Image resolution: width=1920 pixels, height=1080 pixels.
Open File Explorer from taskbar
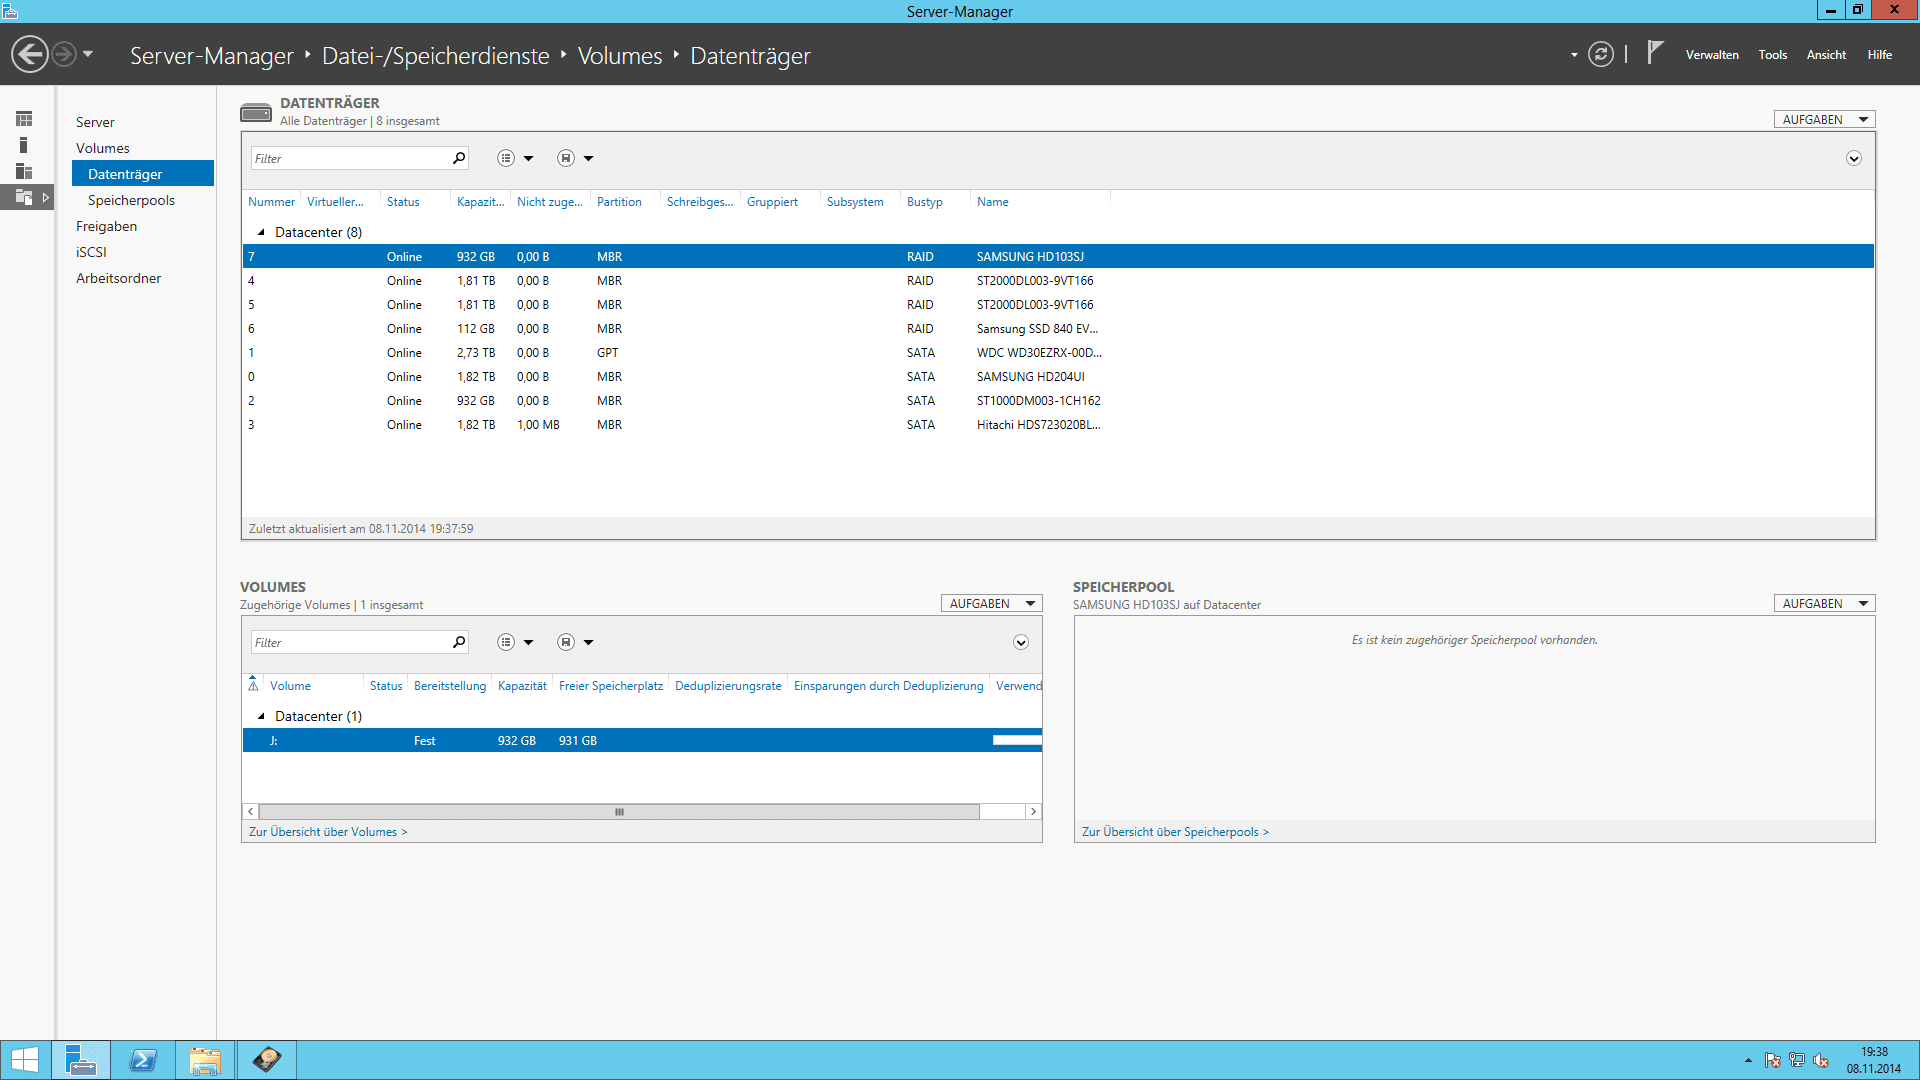pos(205,1060)
